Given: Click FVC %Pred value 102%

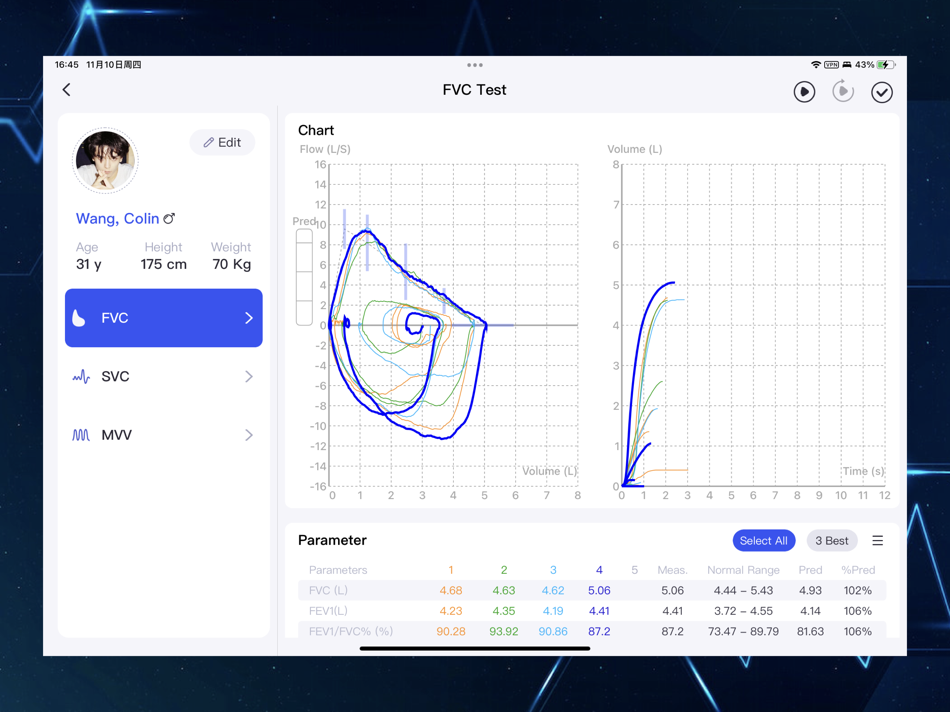Looking at the screenshot, I should point(858,590).
